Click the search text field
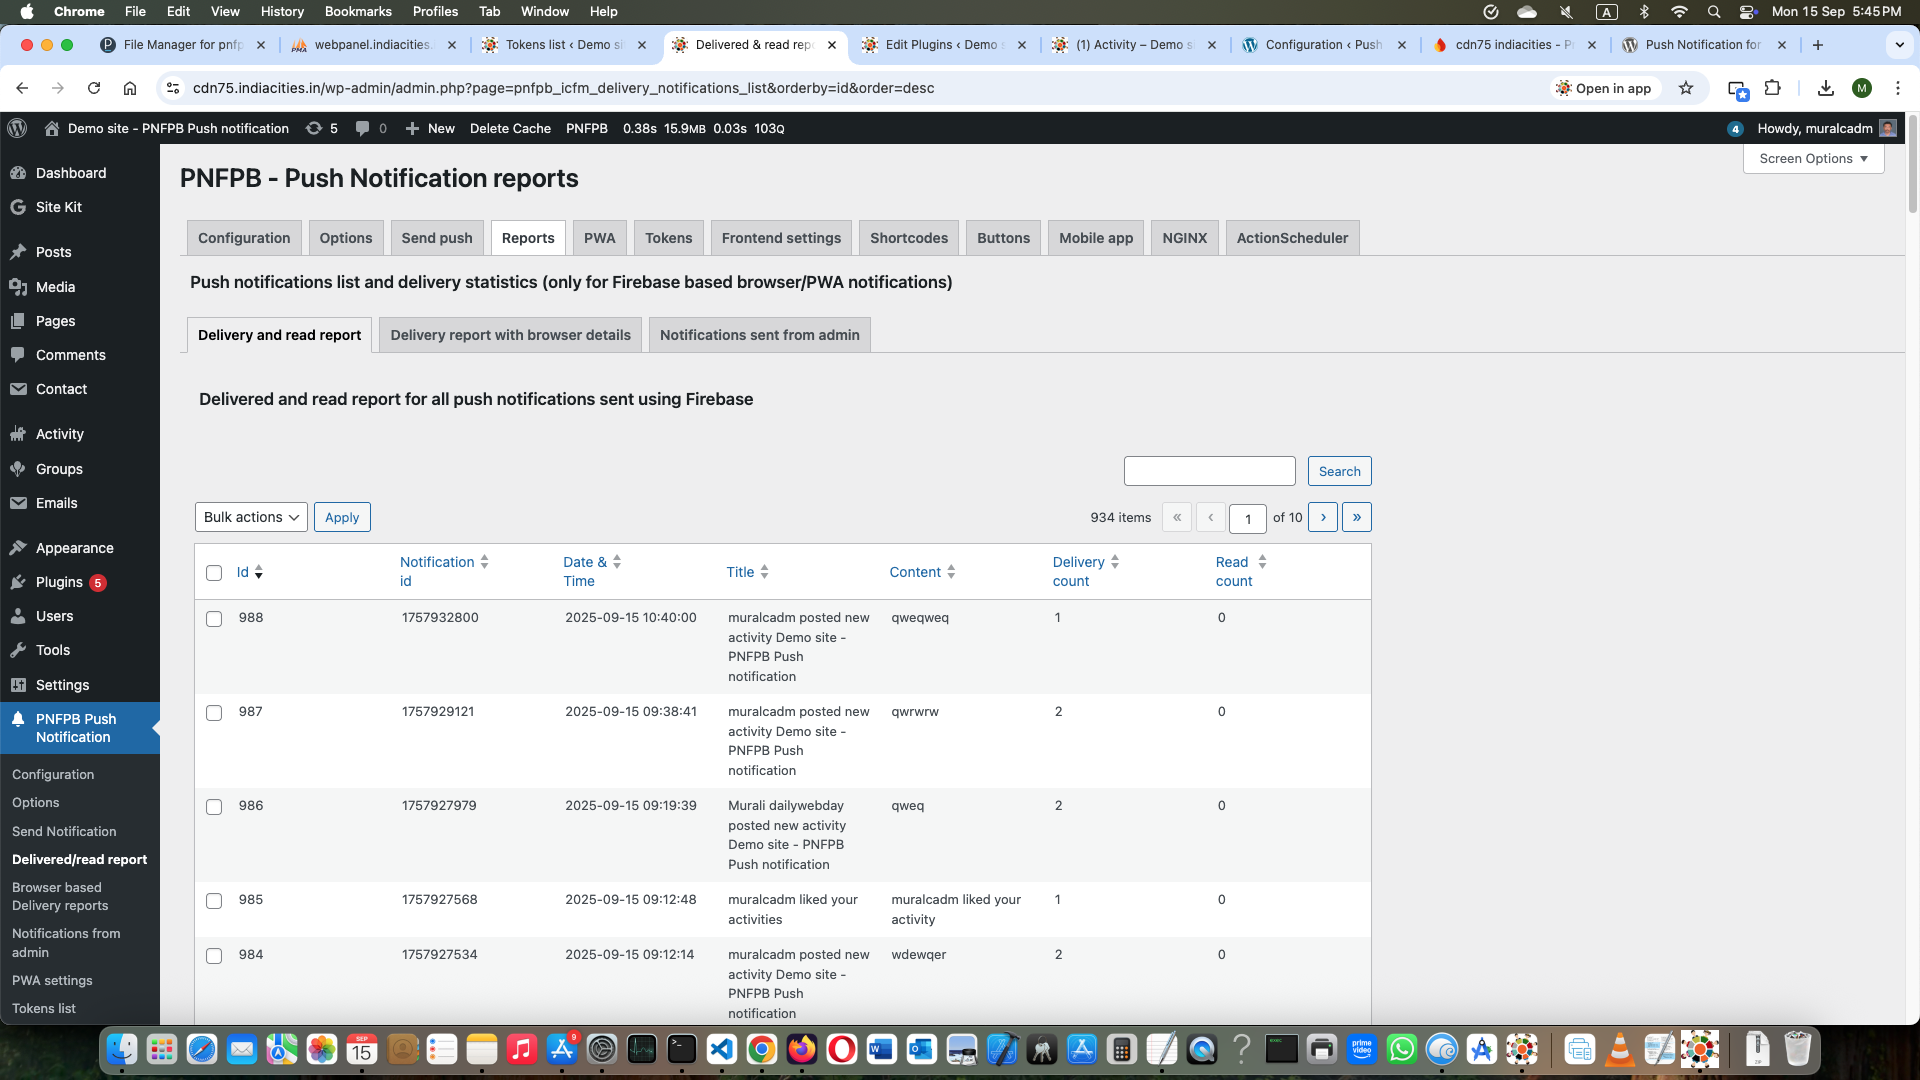 (1209, 471)
